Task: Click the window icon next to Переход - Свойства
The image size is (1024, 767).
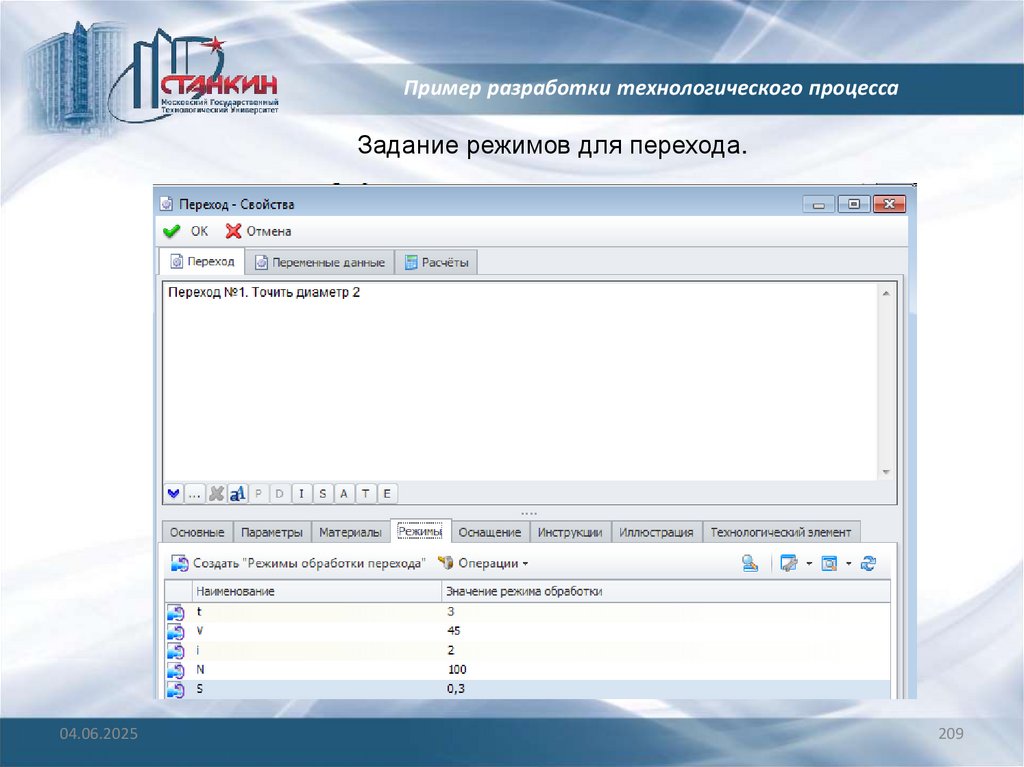Action: click(167, 204)
